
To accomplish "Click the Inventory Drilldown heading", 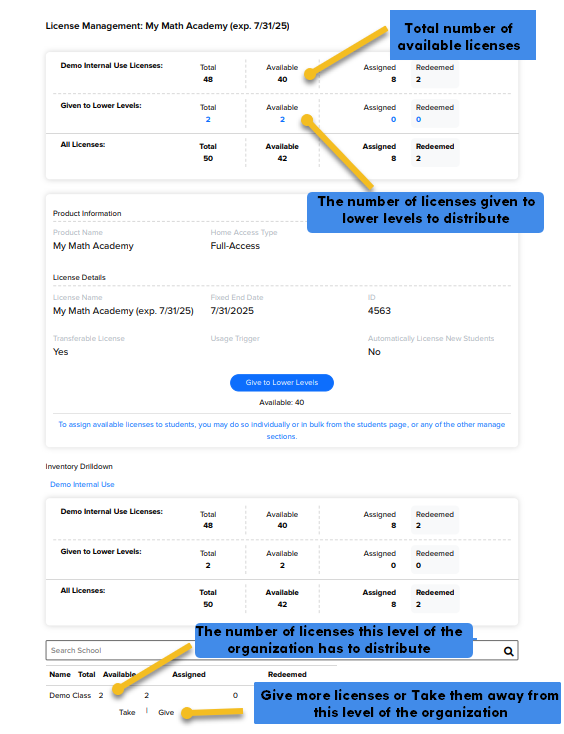I will point(79,466).
